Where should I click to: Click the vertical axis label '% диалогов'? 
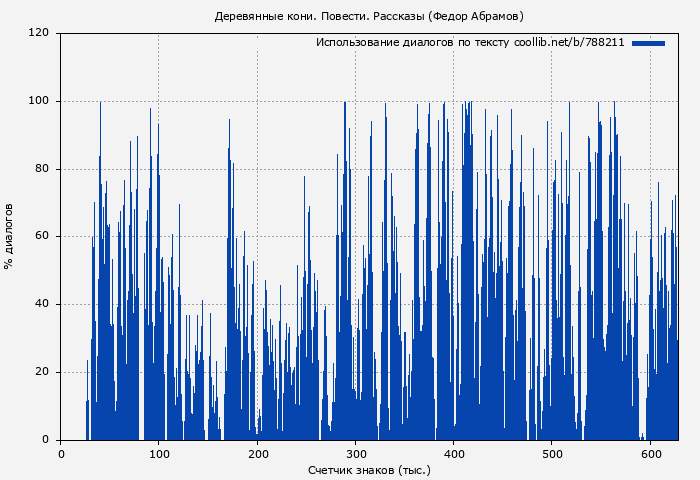[x=9, y=236]
